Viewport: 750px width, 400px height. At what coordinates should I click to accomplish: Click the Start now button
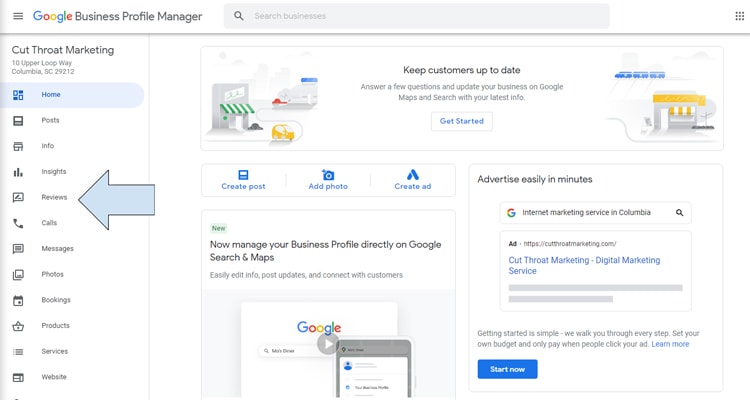pos(507,369)
